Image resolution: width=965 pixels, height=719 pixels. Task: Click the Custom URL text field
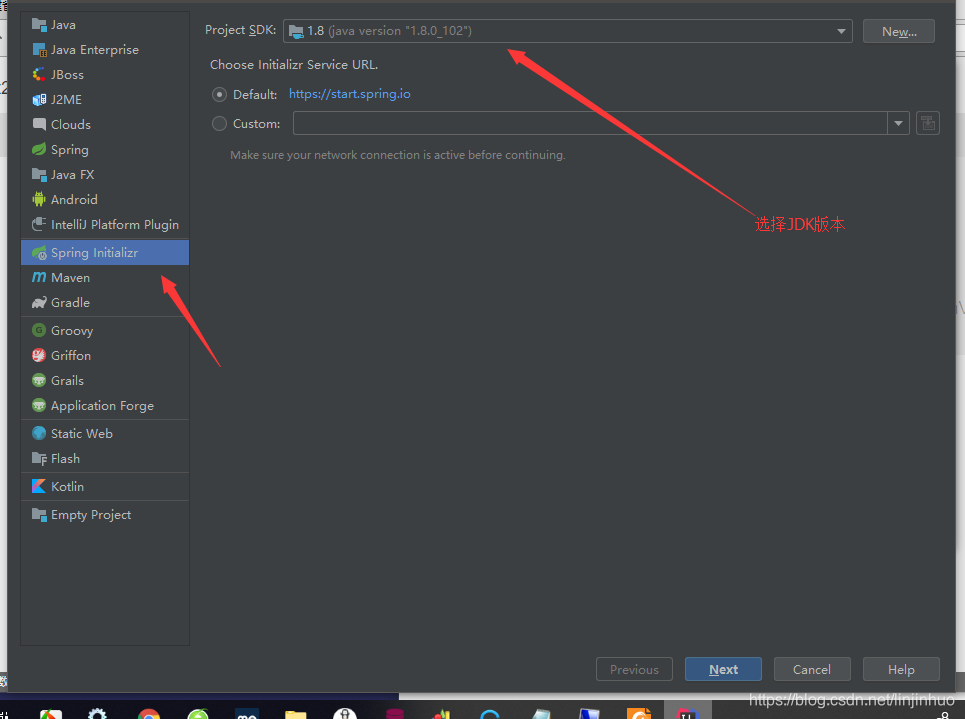pos(590,123)
